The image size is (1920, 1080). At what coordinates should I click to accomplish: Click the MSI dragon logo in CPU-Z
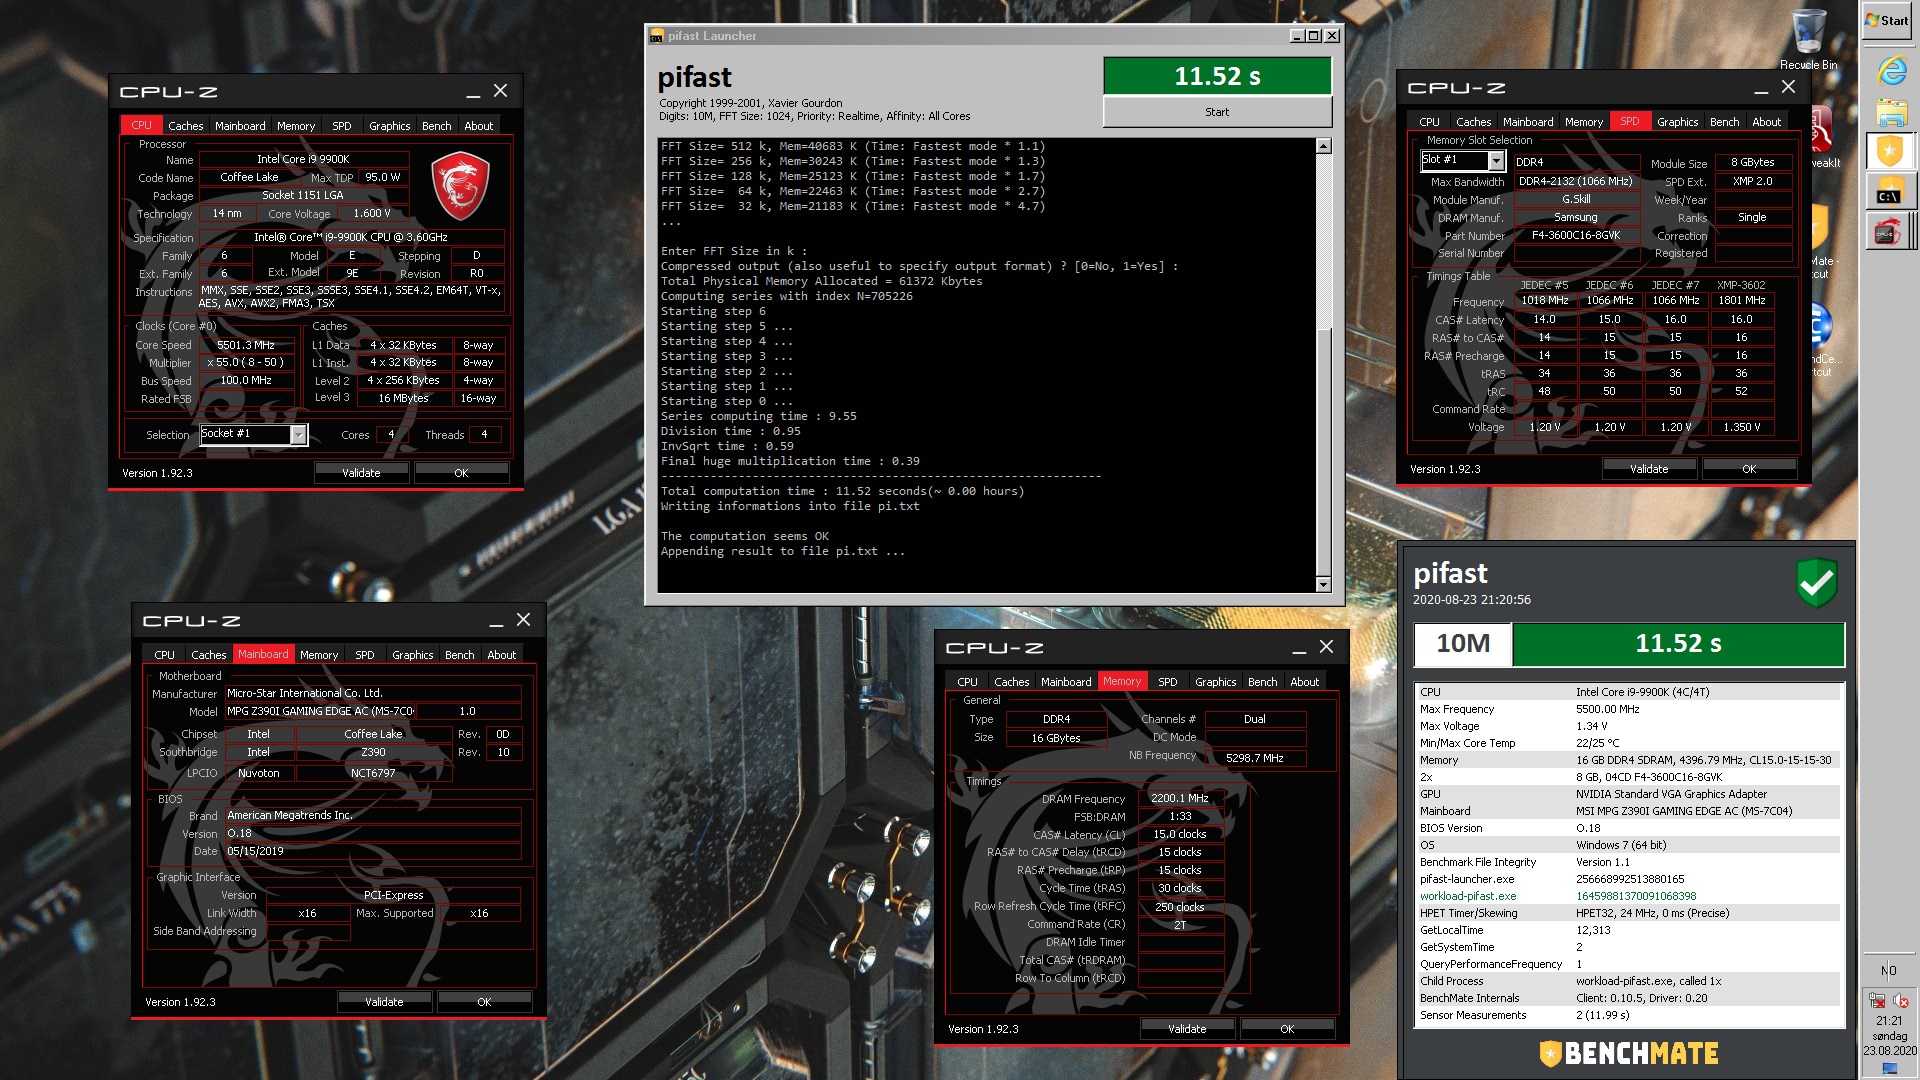460,186
